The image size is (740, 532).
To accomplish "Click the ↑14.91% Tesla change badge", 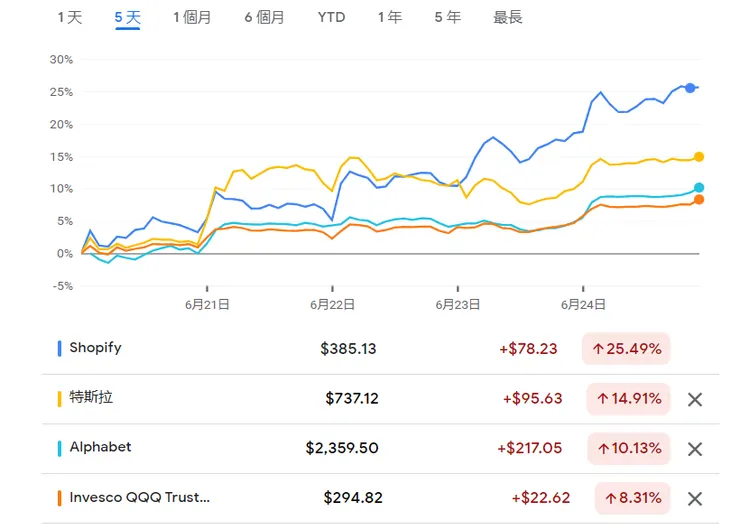I will click(x=629, y=399).
